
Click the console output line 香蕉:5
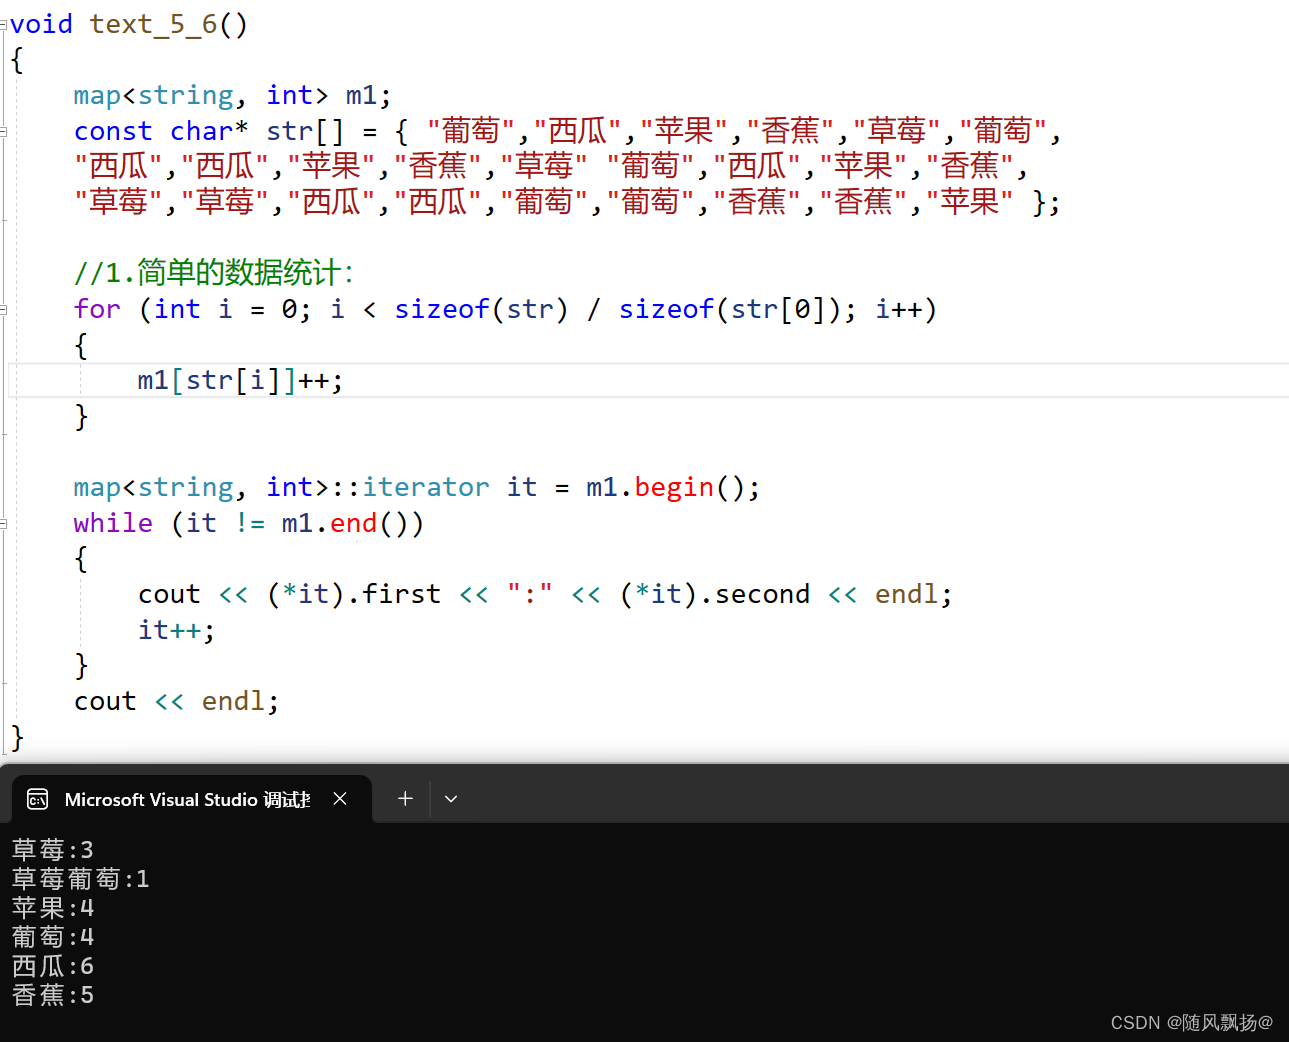53,995
